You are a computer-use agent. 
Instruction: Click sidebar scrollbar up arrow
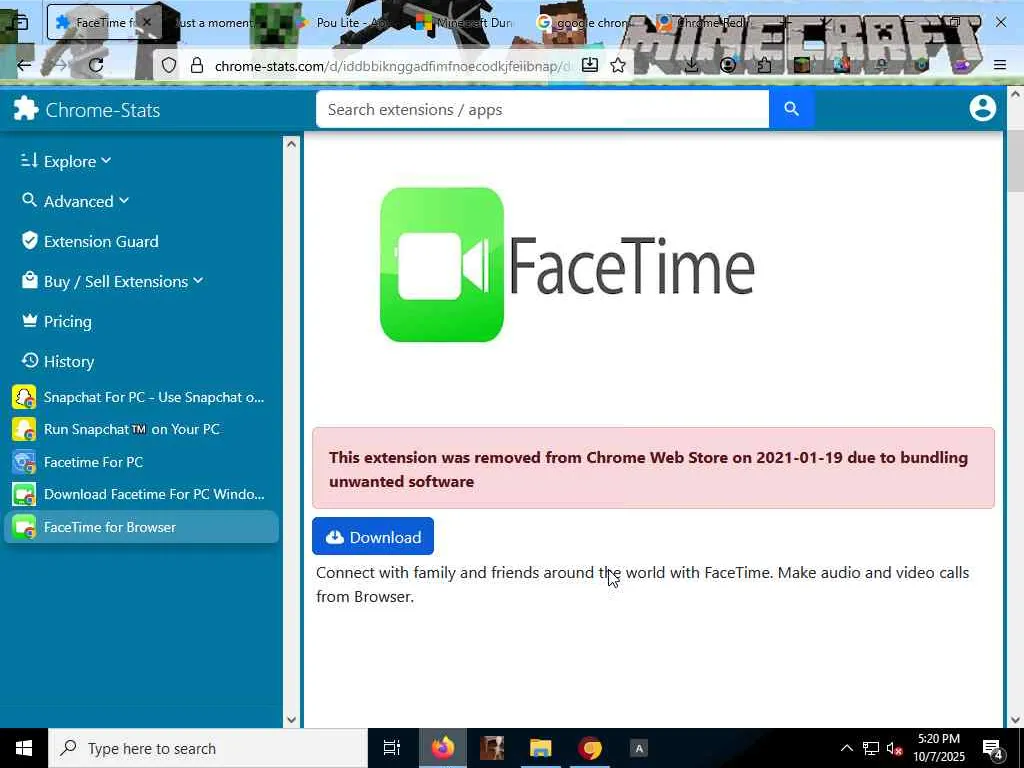291,144
